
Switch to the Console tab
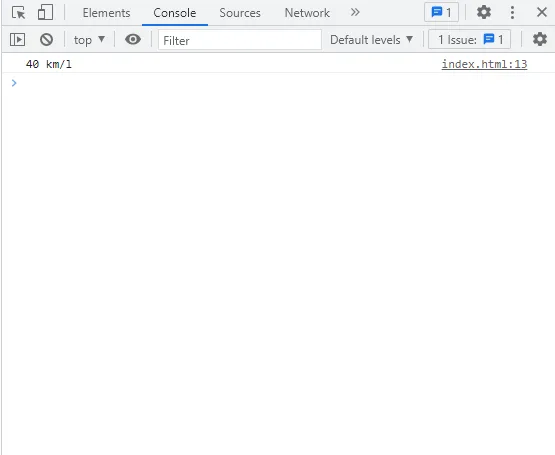point(174,13)
